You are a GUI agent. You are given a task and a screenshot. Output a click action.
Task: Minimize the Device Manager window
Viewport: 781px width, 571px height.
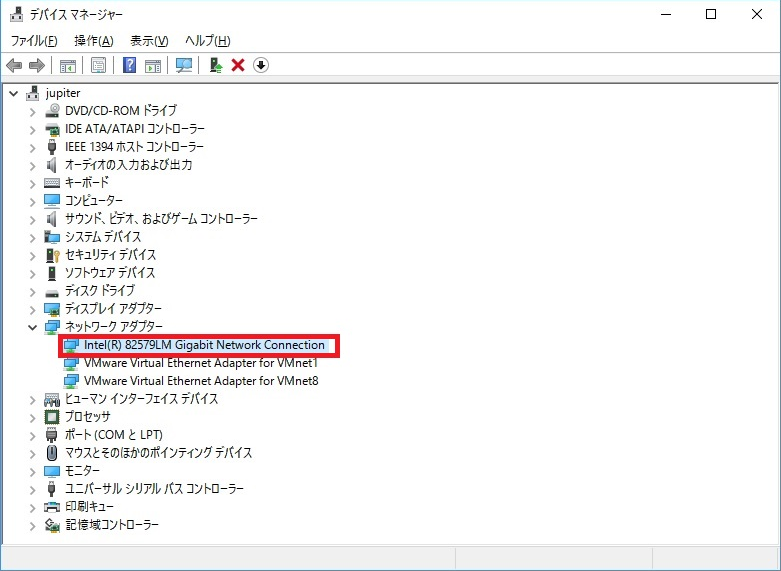pyautogui.click(x=666, y=14)
